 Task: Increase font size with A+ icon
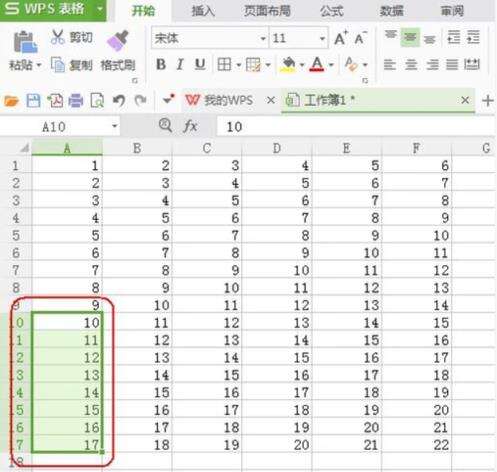click(341, 38)
